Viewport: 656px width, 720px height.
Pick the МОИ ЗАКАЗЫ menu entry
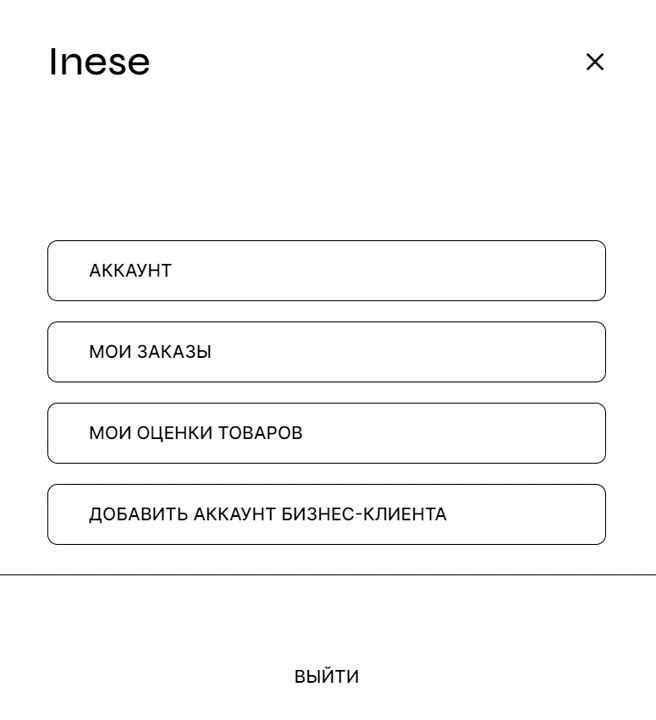coord(326,352)
